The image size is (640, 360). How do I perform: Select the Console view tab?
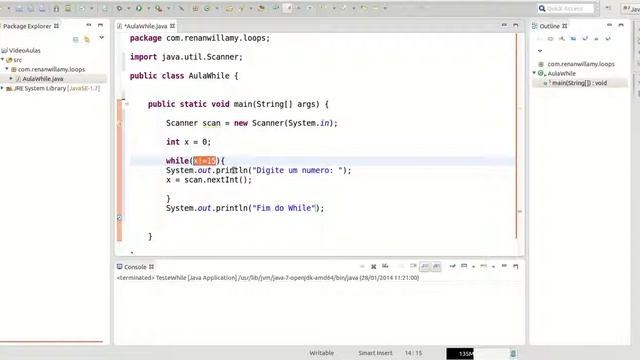tap(135, 267)
